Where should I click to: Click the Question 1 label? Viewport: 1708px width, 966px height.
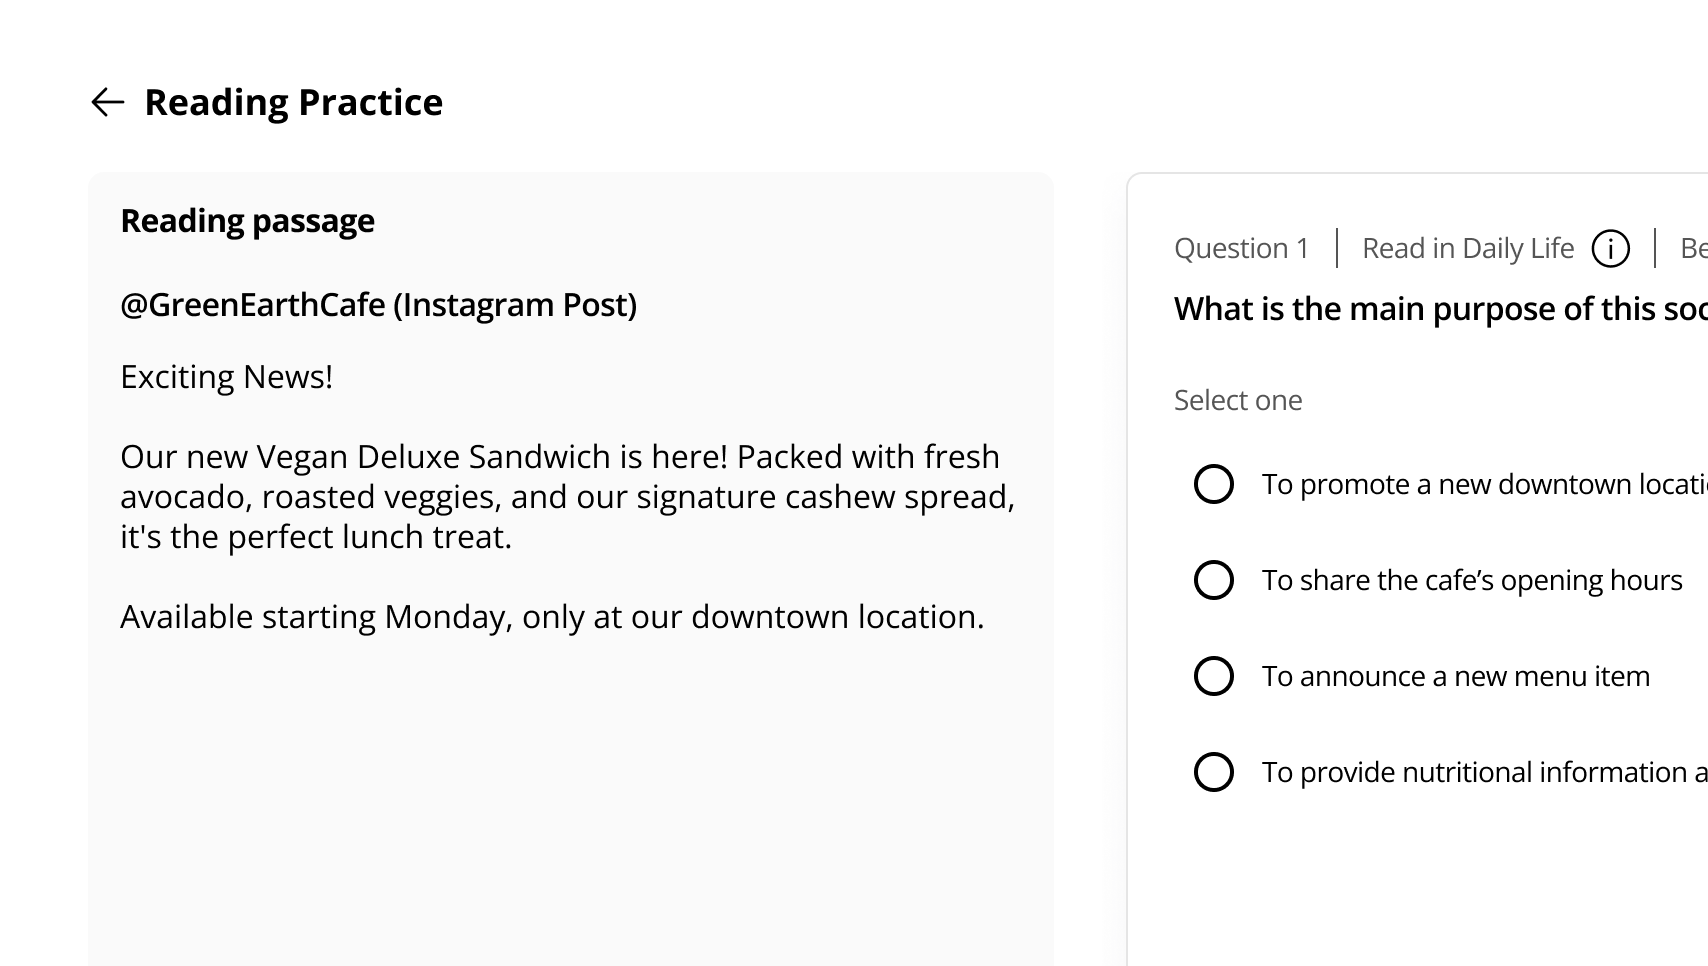pyautogui.click(x=1241, y=248)
